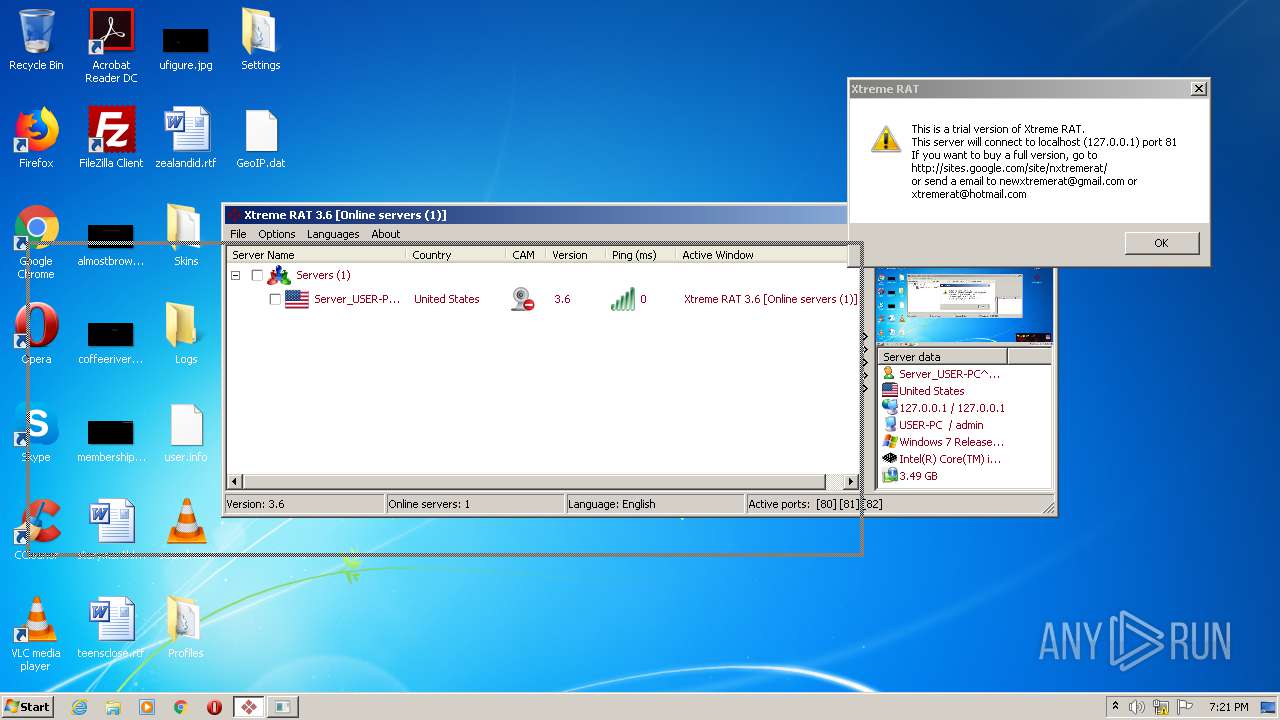1280x720 pixels.
Task: Click the Windows logo beside Windows 7 Release
Action: (x=889, y=442)
